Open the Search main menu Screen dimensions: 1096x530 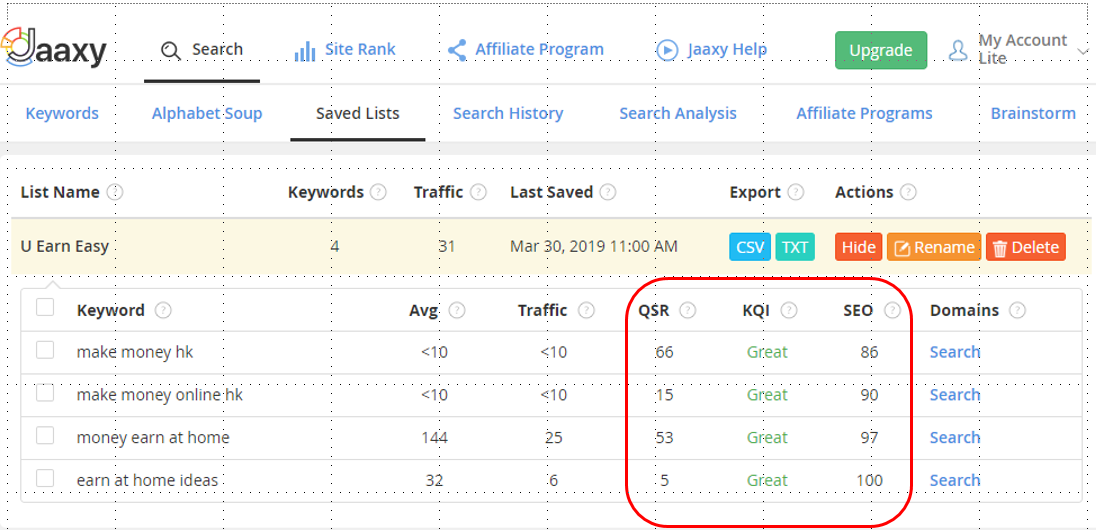click(x=202, y=50)
